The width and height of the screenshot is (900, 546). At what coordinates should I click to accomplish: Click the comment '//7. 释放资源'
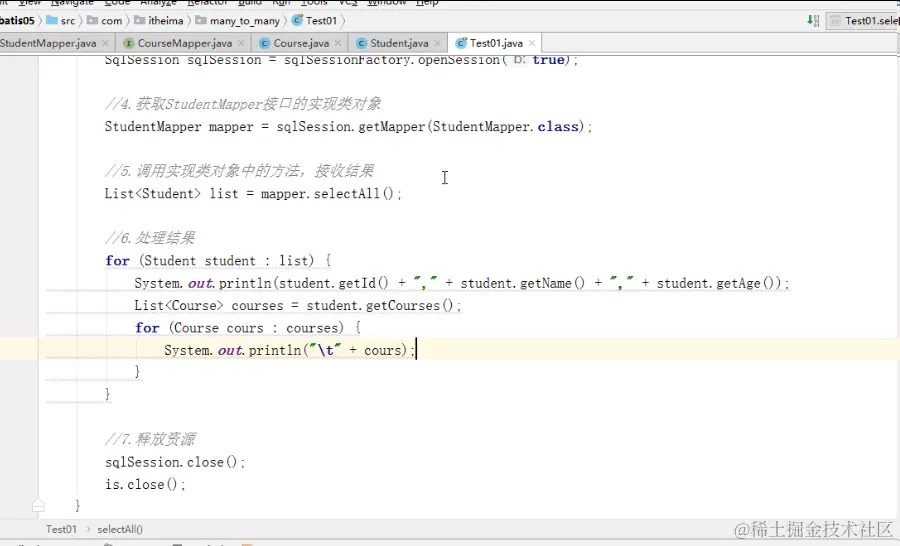tap(150, 440)
